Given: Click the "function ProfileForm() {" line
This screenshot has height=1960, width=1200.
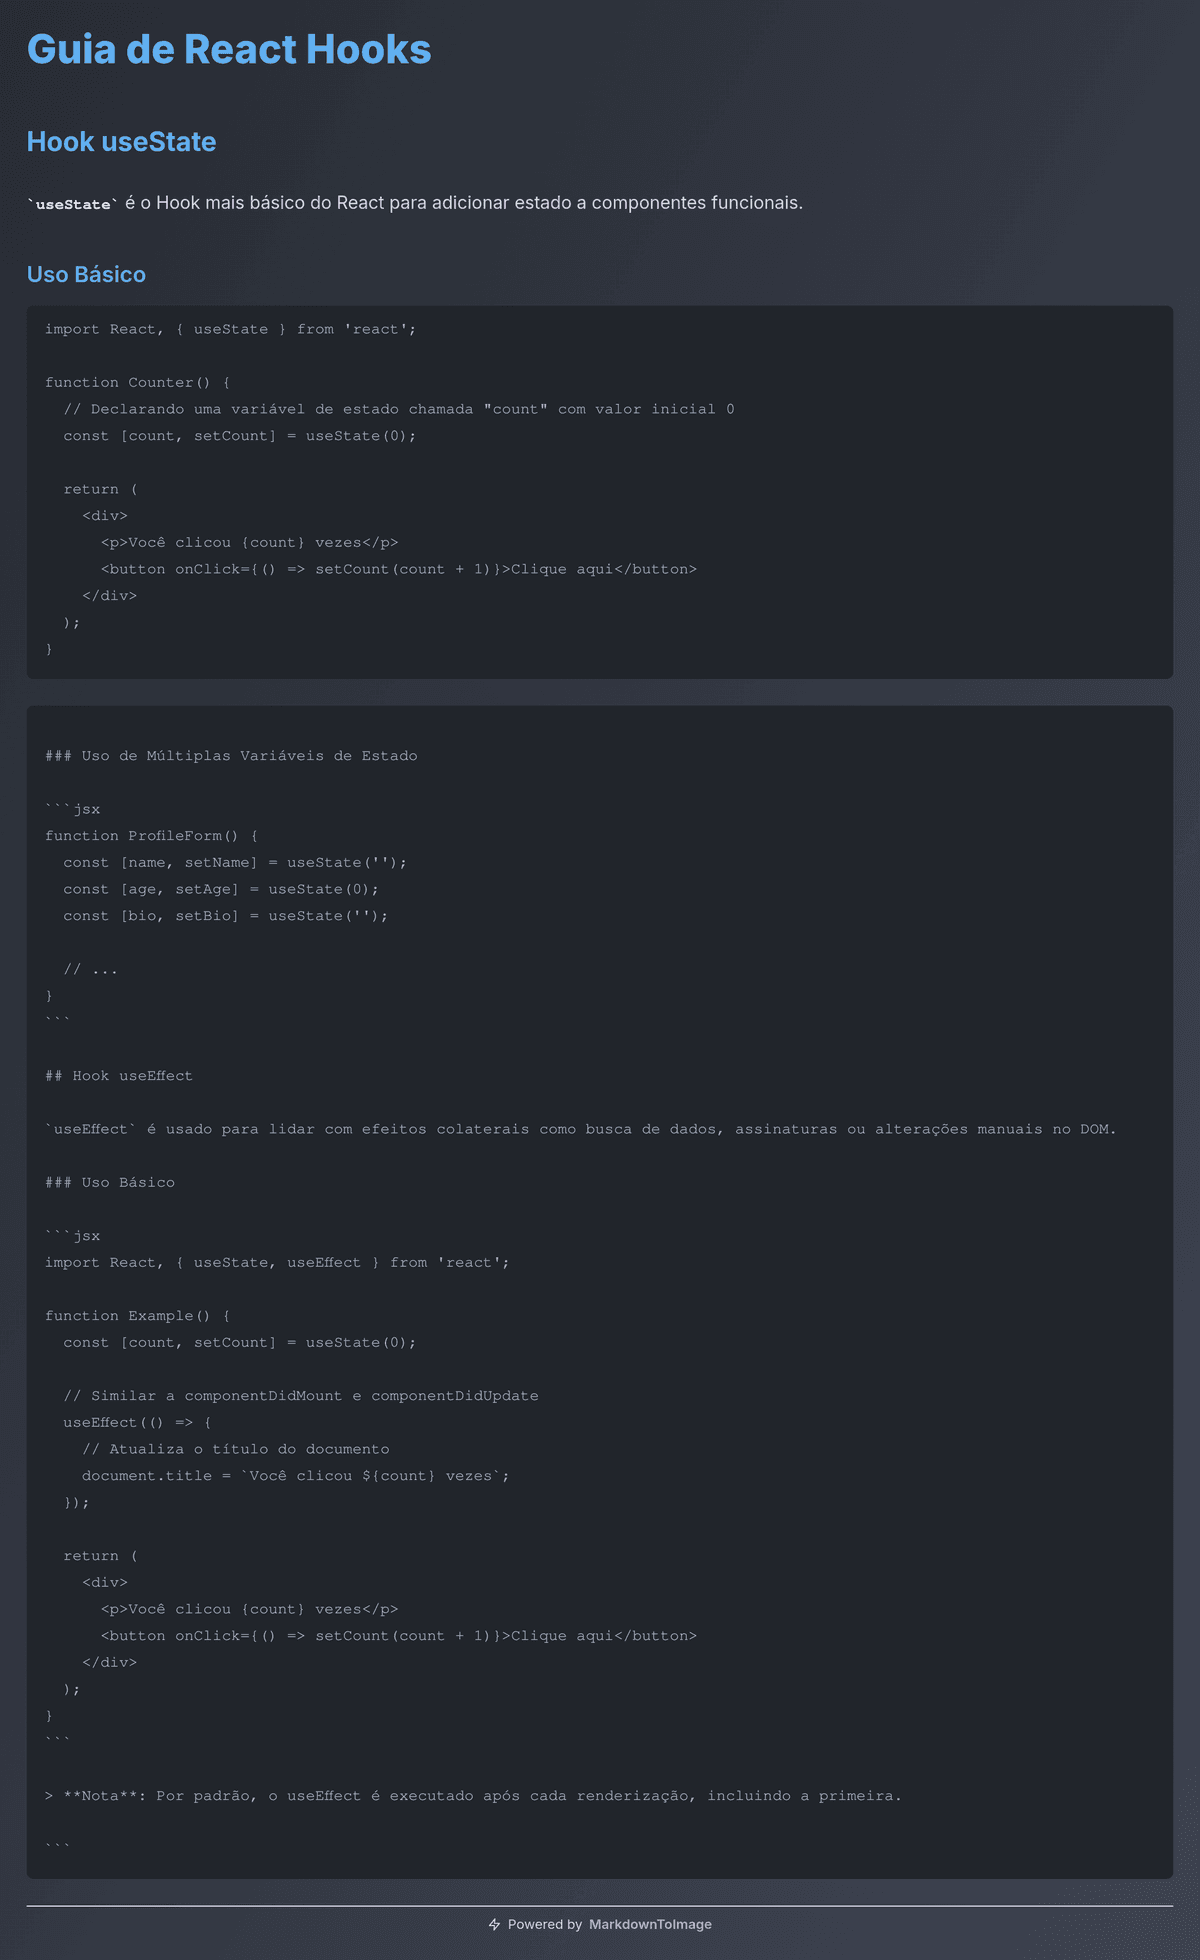Looking at the screenshot, I should (x=152, y=835).
